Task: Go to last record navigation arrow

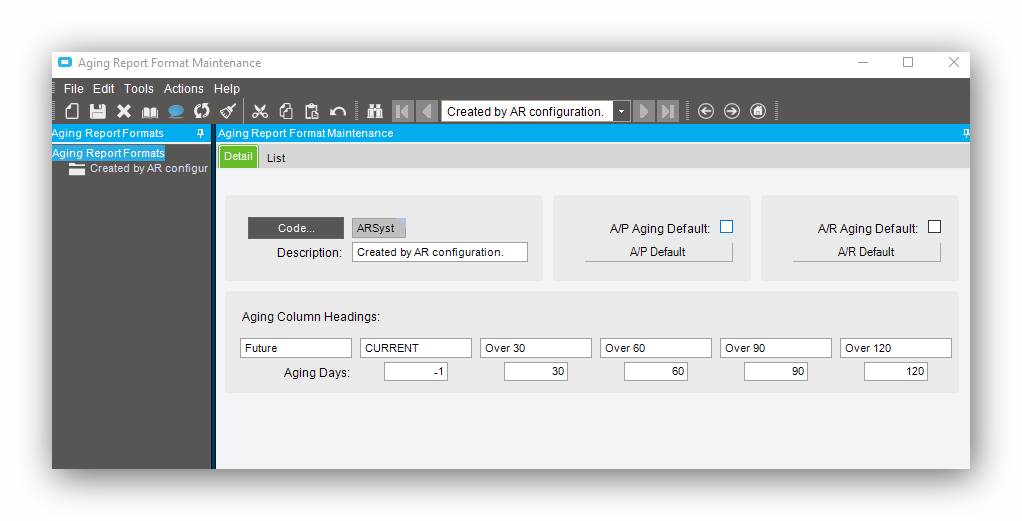Action: [x=668, y=112]
